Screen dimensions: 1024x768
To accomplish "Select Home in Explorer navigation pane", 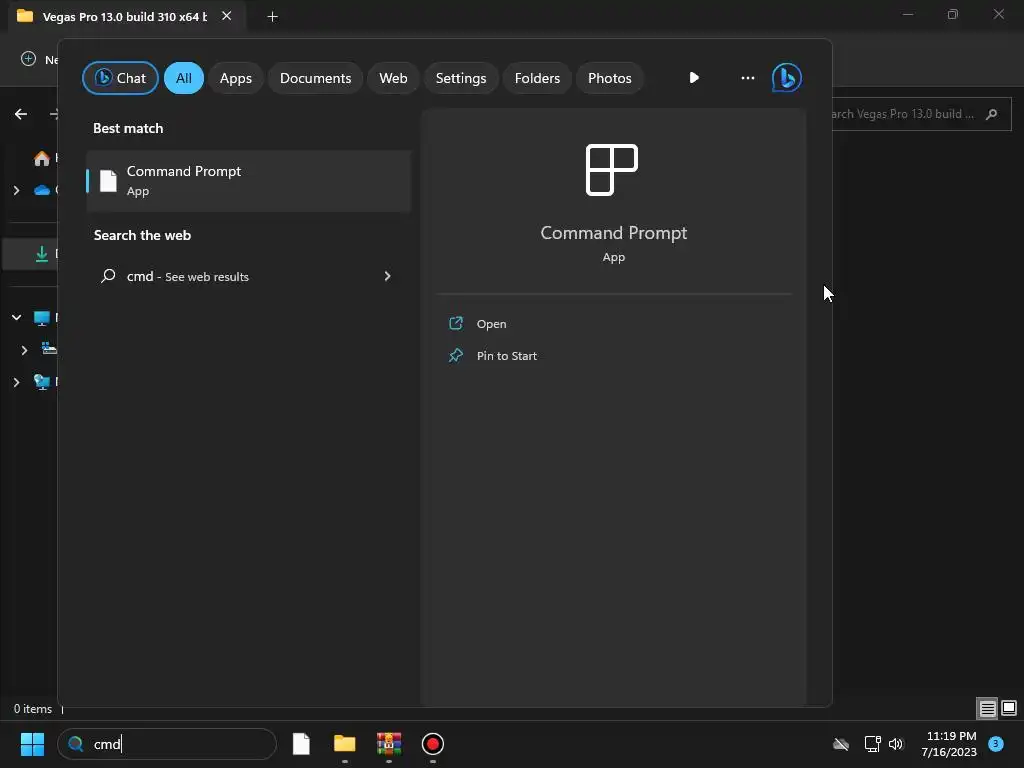I will (x=43, y=158).
